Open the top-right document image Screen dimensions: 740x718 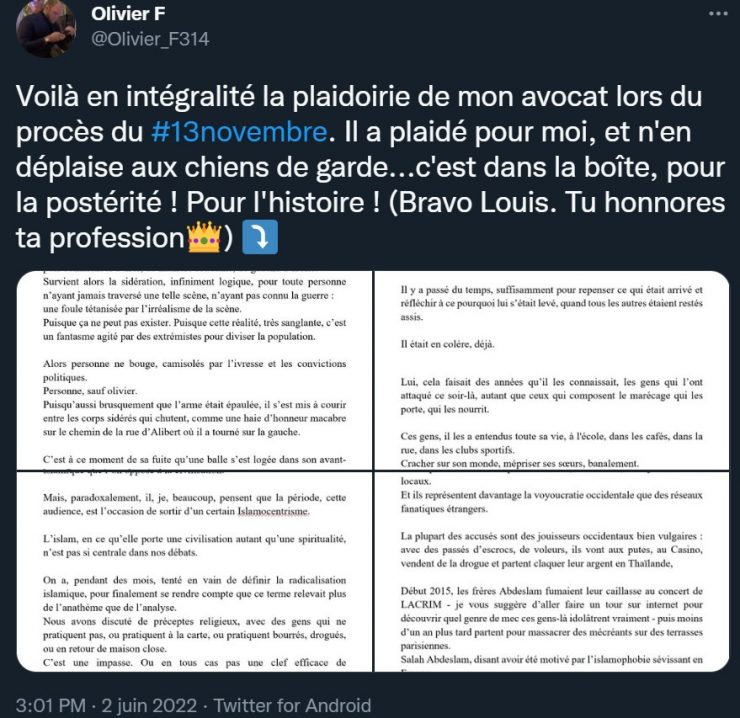(x=552, y=371)
